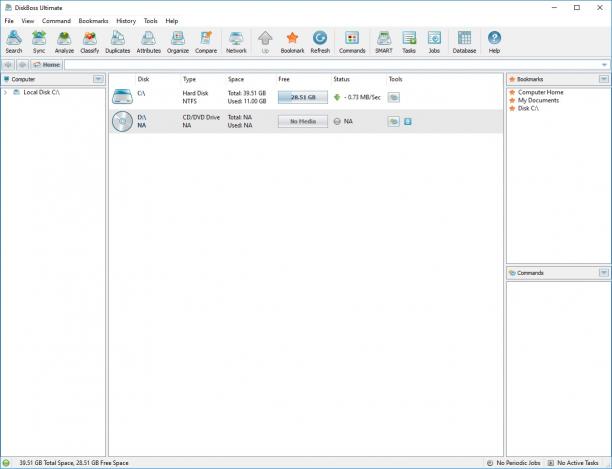Open the Network toolbar icon

pyautogui.click(x=236, y=42)
